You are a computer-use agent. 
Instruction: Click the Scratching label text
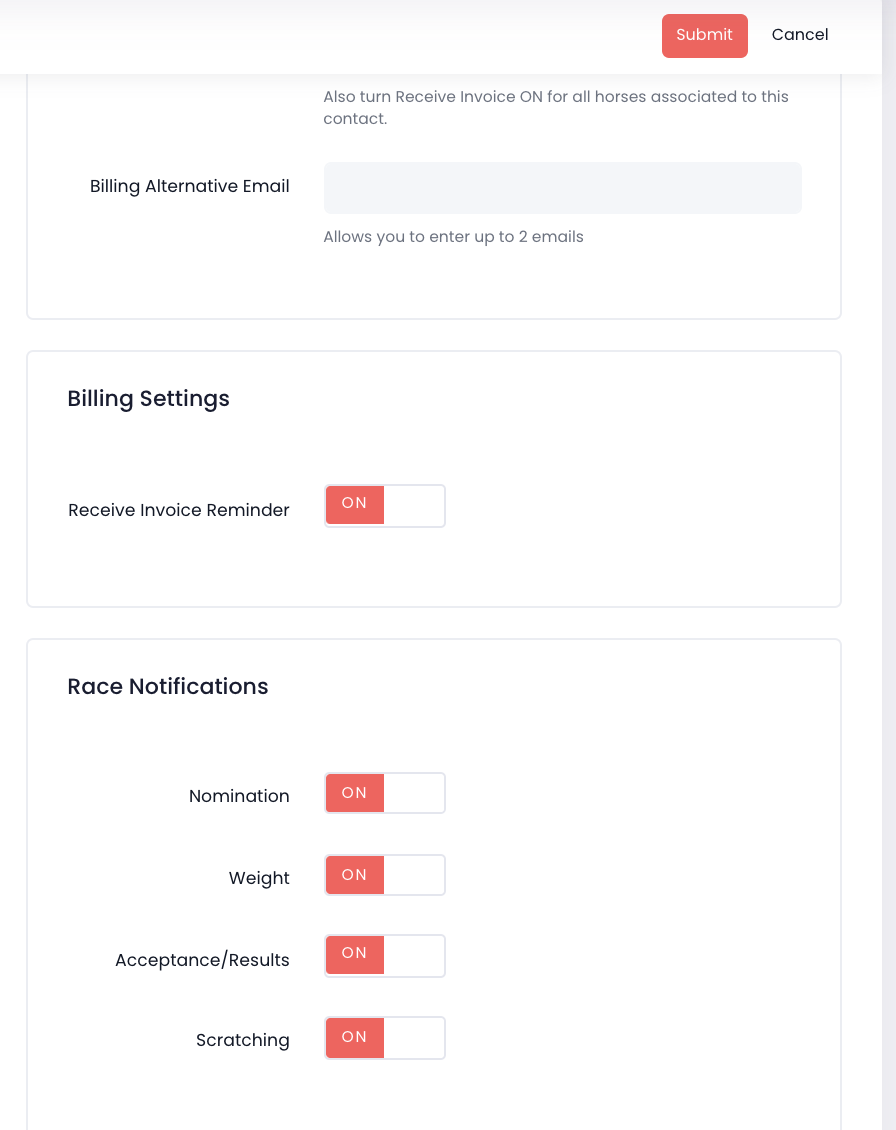pyautogui.click(x=243, y=1040)
